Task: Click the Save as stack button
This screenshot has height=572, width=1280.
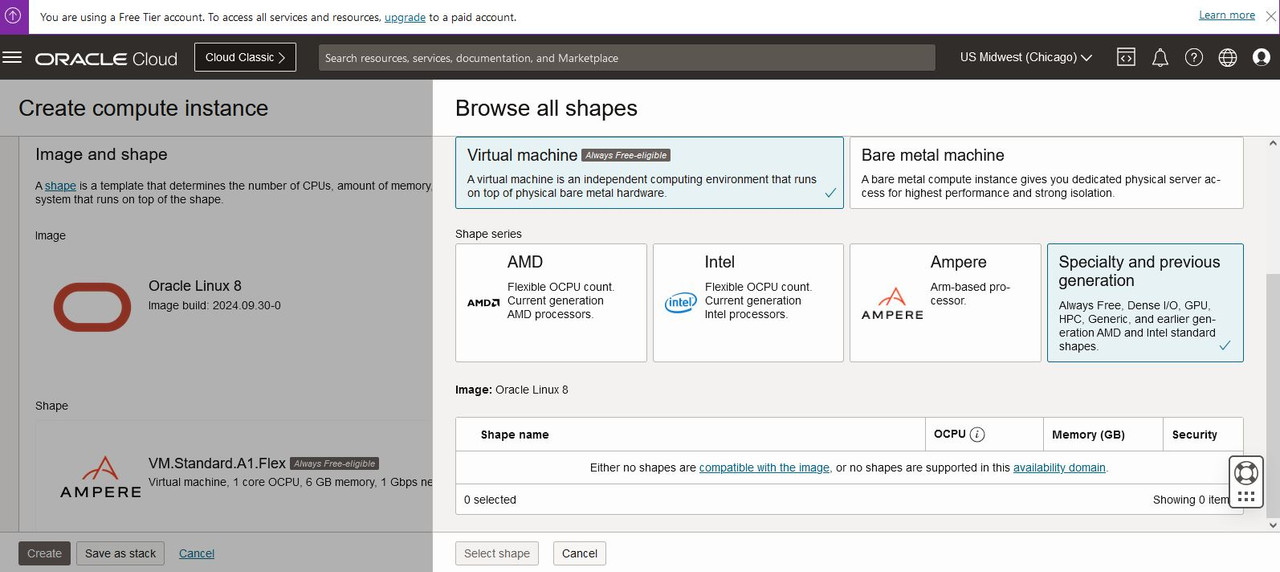Action: coord(121,553)
